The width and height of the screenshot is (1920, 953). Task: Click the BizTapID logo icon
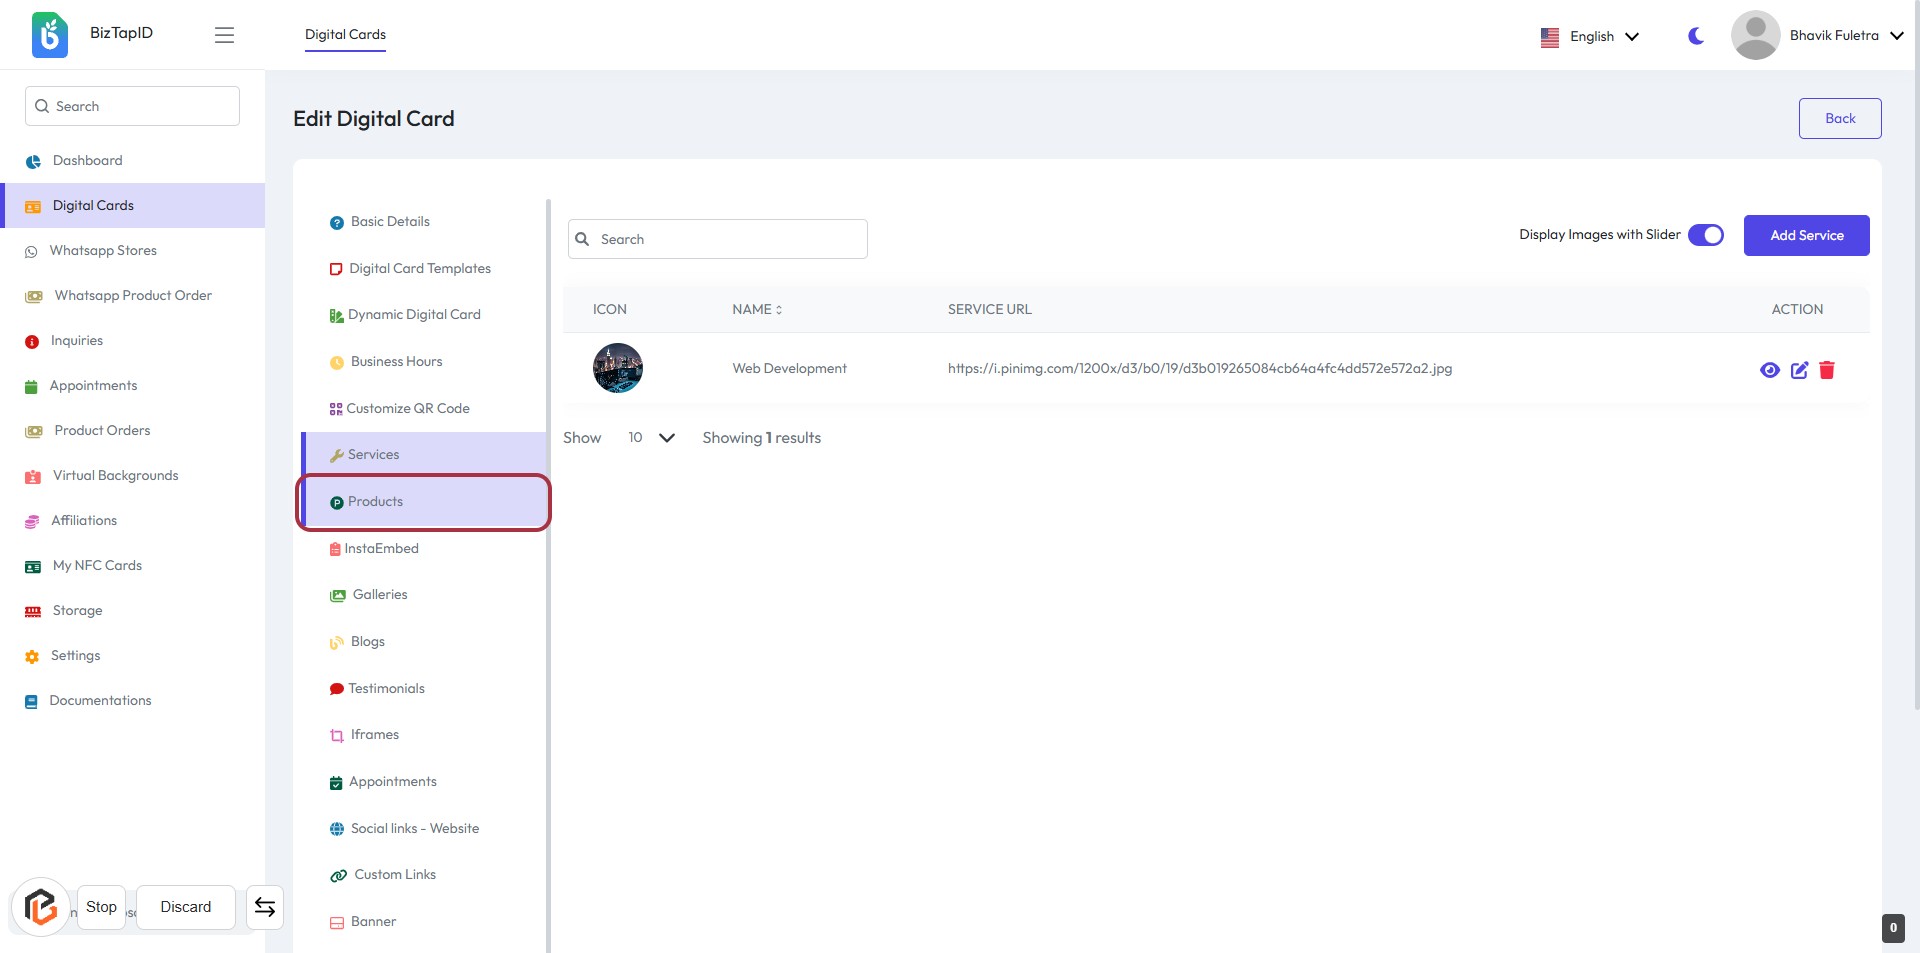[x=49, y=35]
